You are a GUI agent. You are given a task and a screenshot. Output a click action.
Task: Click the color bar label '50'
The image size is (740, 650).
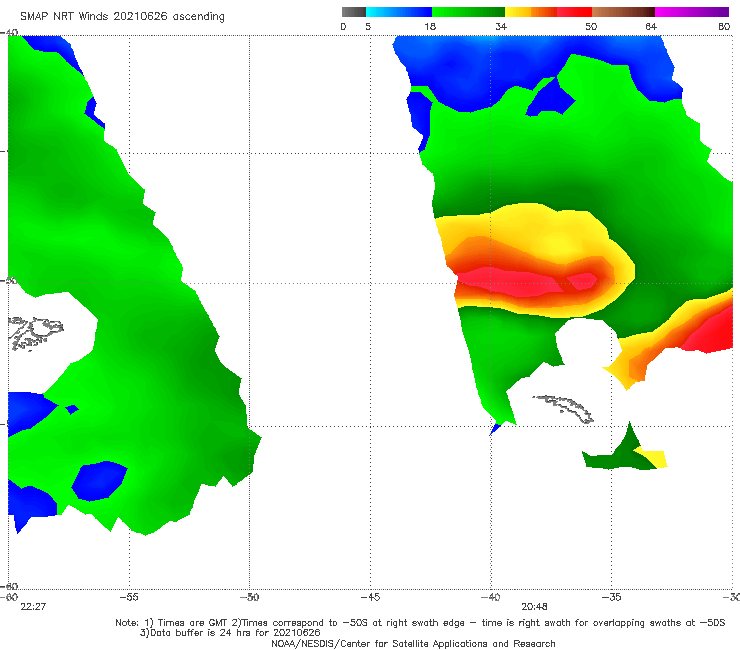point(591,26)
